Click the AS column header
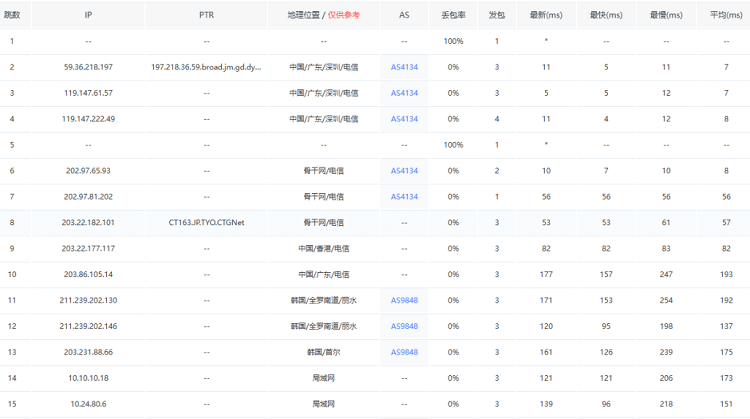The width and height of the screenshot is (750, 419). (x=404, y=15)
